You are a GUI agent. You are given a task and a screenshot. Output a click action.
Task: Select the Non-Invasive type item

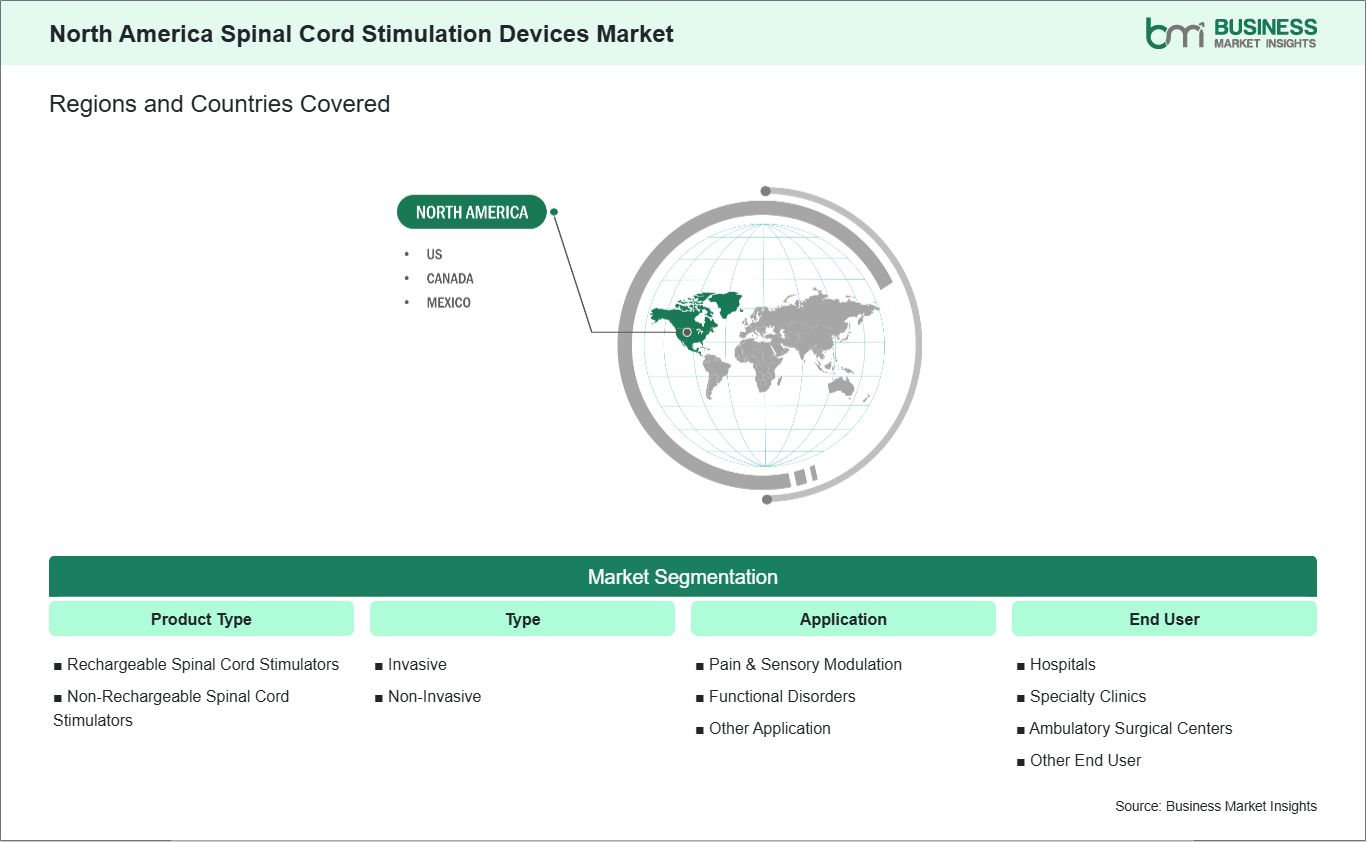pos(428,696)
